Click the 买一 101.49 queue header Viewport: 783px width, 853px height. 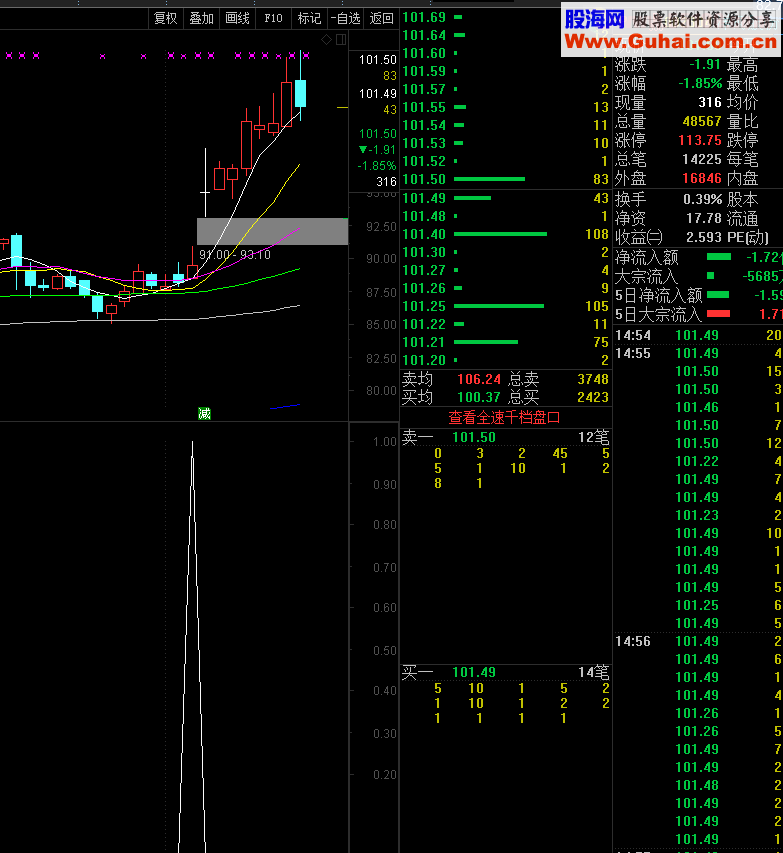[505, 672]
